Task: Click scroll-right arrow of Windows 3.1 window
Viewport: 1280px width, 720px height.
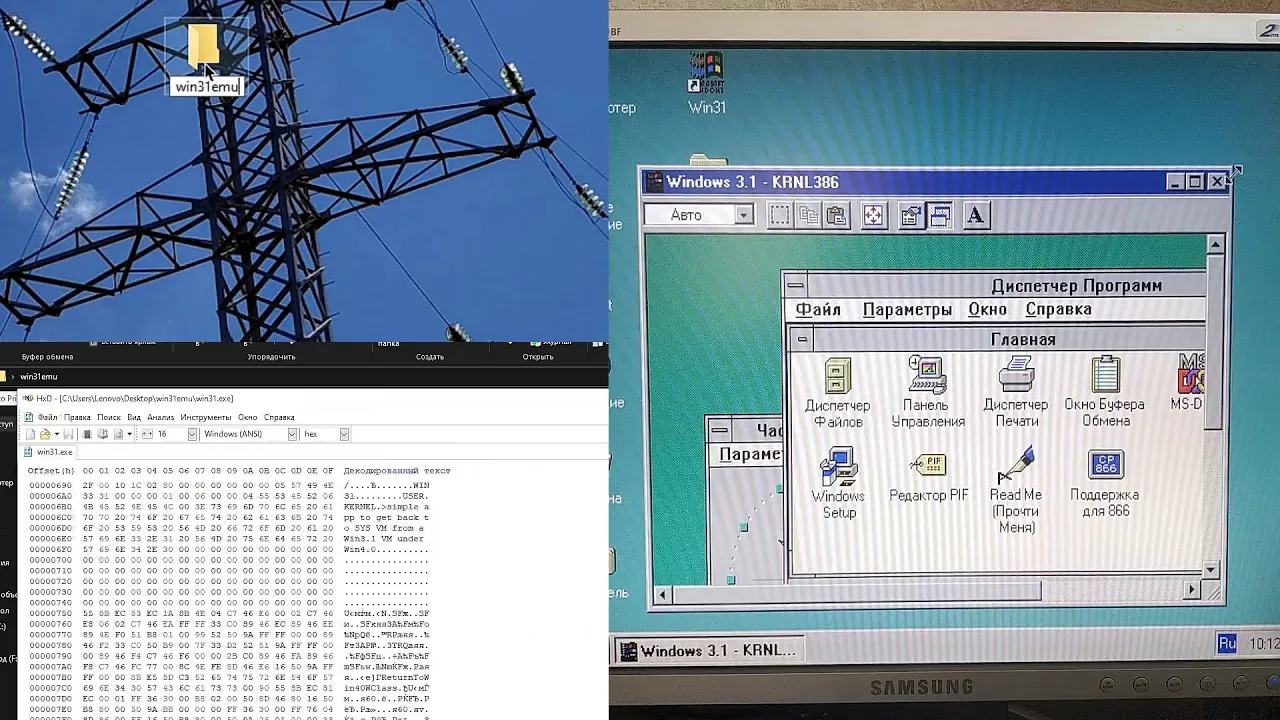Action: [1191, 590]
